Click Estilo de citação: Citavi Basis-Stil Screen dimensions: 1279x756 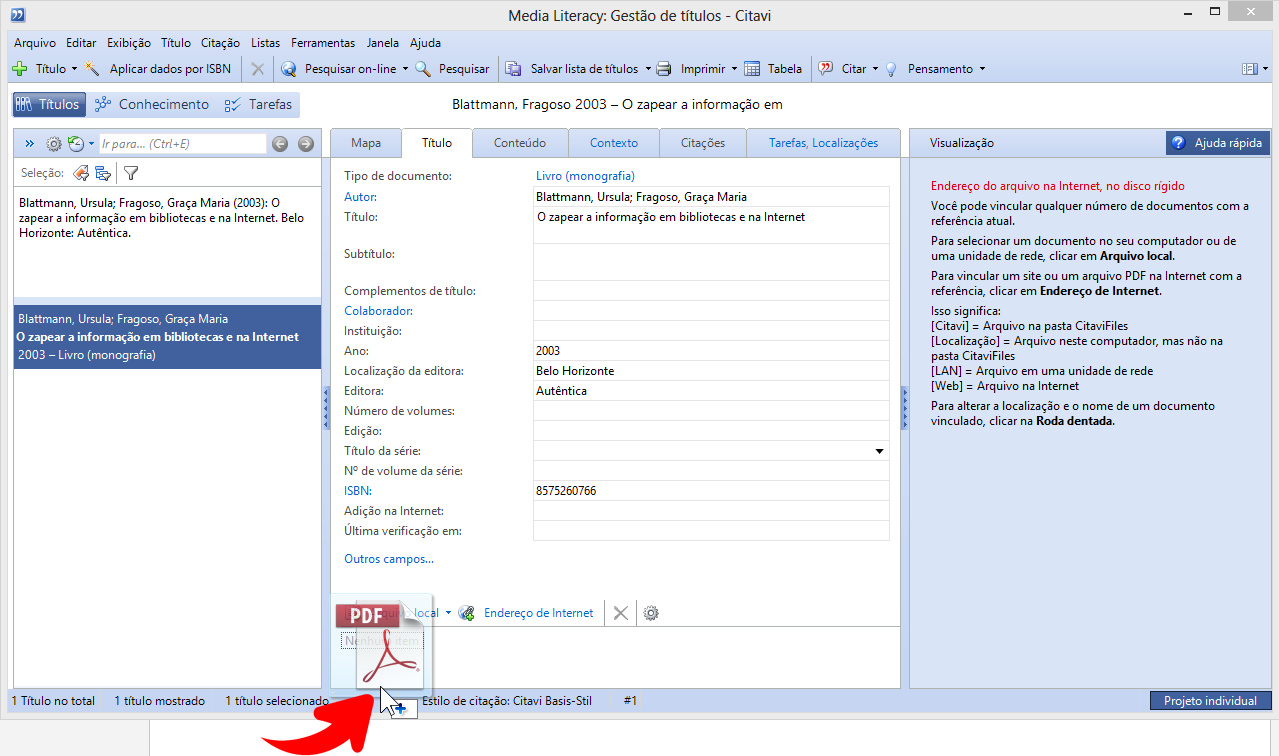point(507,701)
